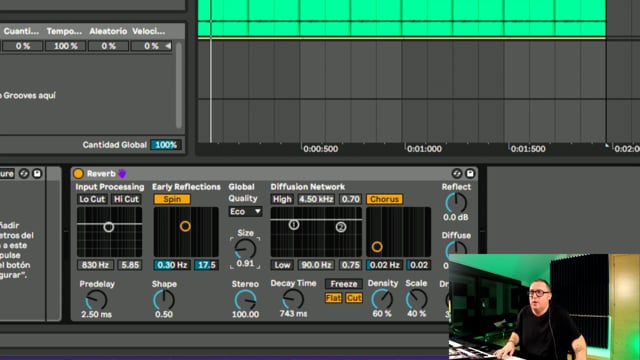Click the Decay Time knob
This screenshot has height=360, width=640.
[x=293, y=300]
